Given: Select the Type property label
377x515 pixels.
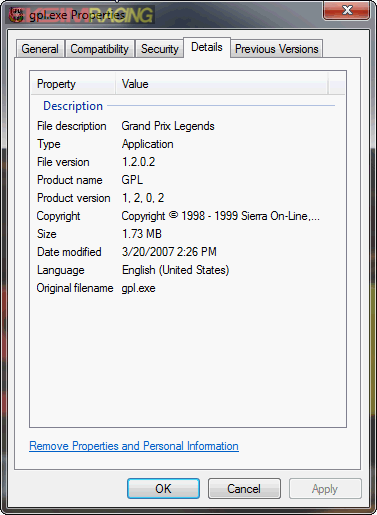Looking at the screenshot, I should 49,144.
